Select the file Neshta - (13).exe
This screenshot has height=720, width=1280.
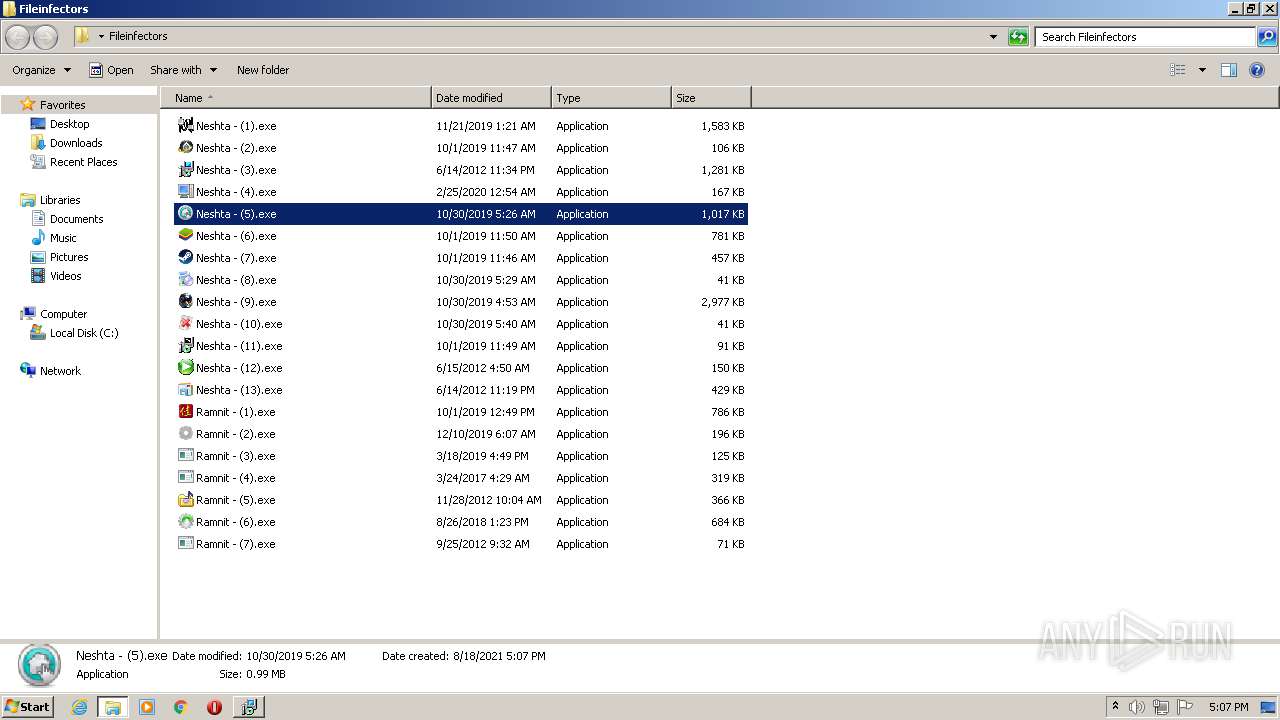click(x=461, y=390)
